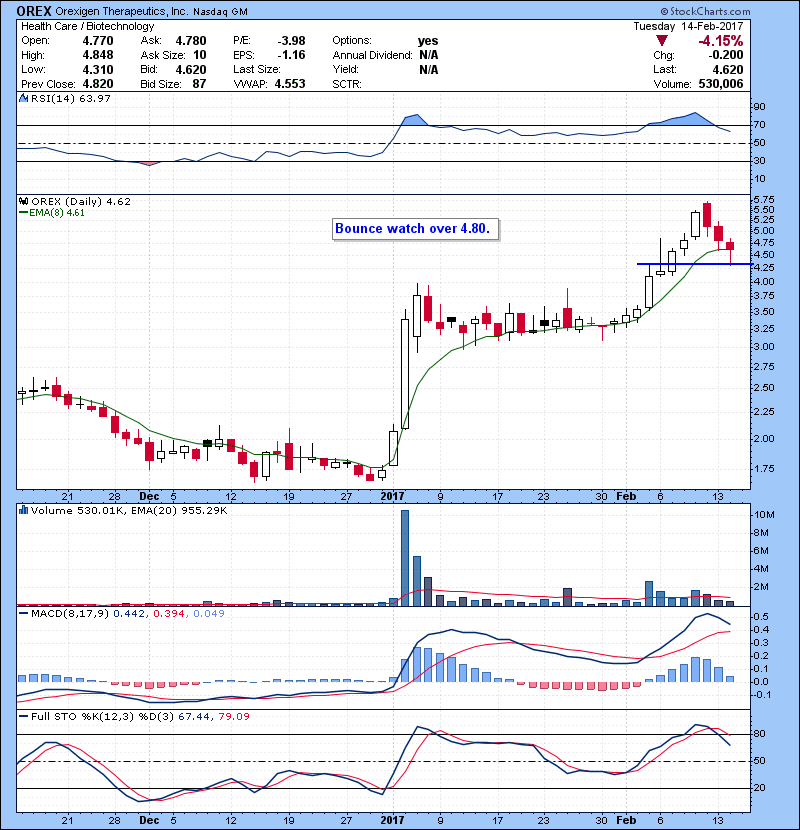Click the Dec label under the price chart
This screenshot has height=830, width=800.
point(149,496)
